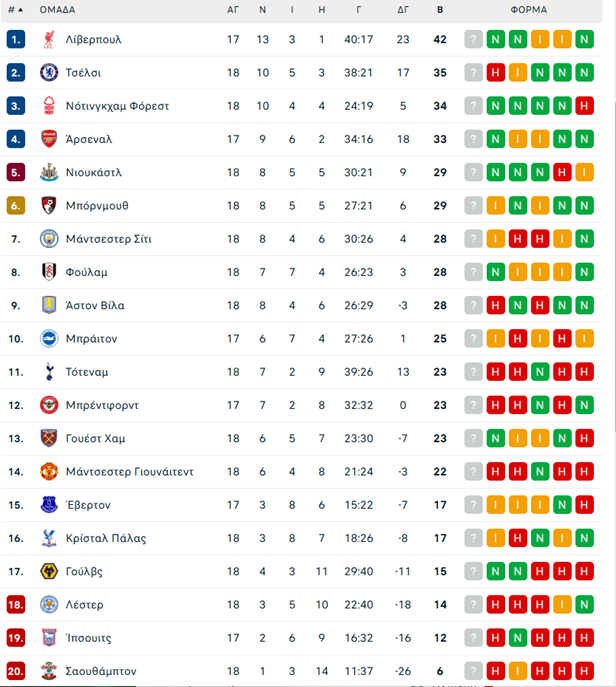Click the vertical scrollbar on the right edge
This screenshot has height=687, width=616.
click(x=614, y=267)
